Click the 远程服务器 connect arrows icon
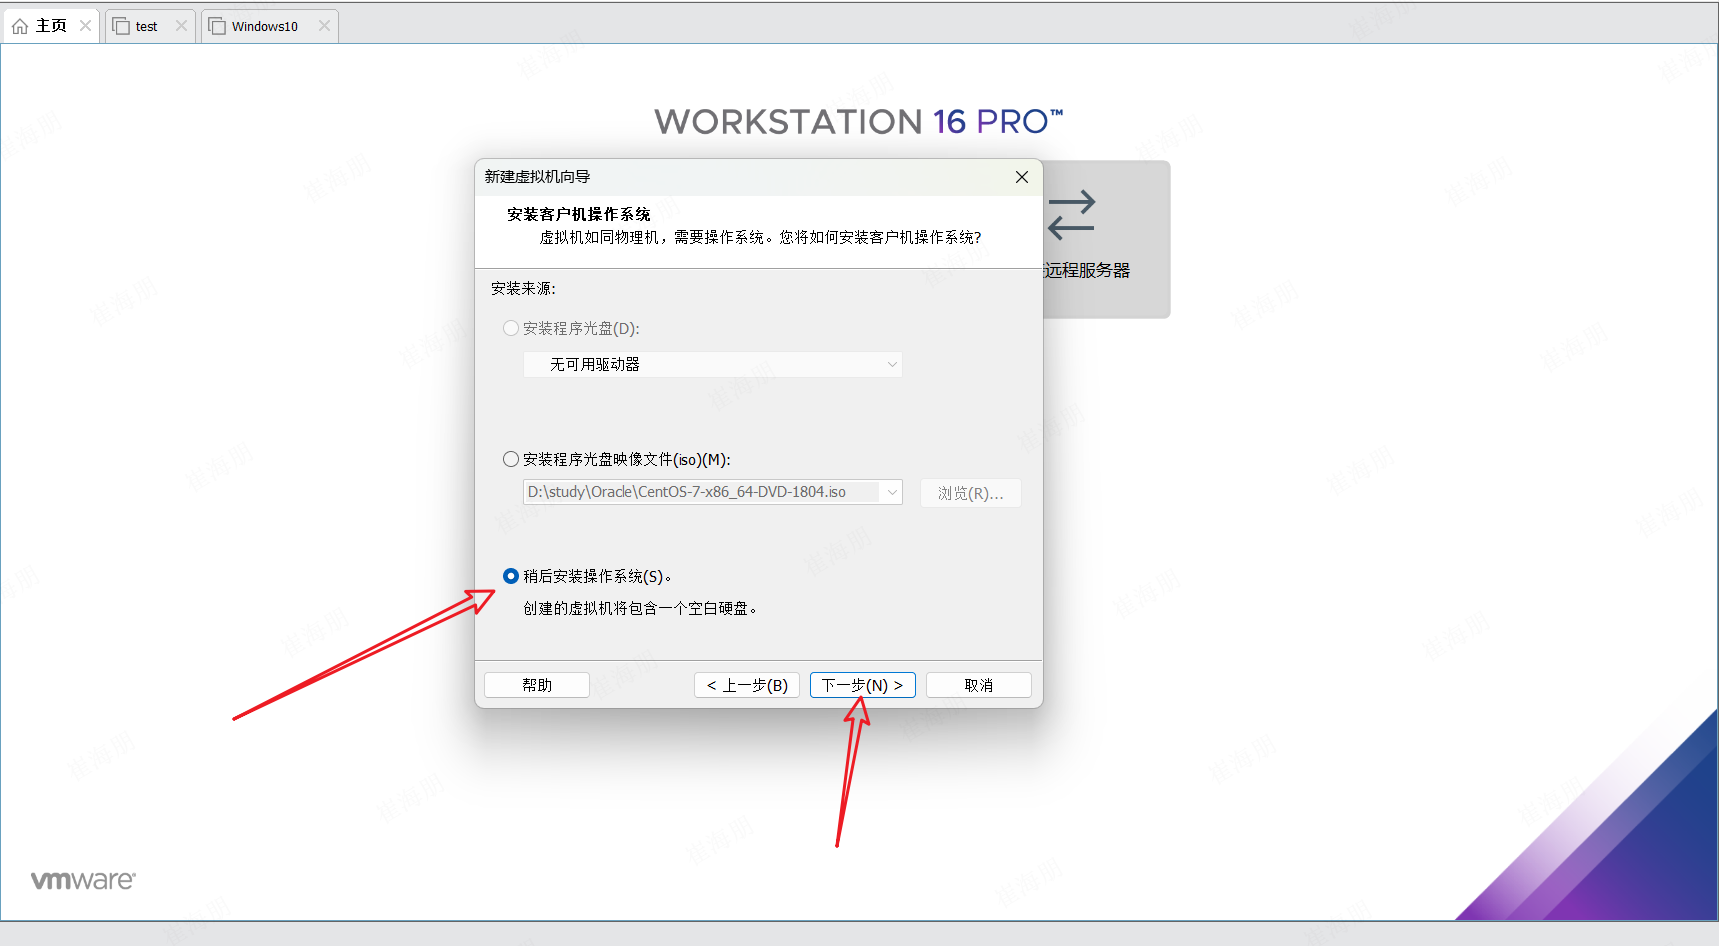The height and width of the screenshot is (946, 1719). pyautogui.click(x=1072, y=215)
